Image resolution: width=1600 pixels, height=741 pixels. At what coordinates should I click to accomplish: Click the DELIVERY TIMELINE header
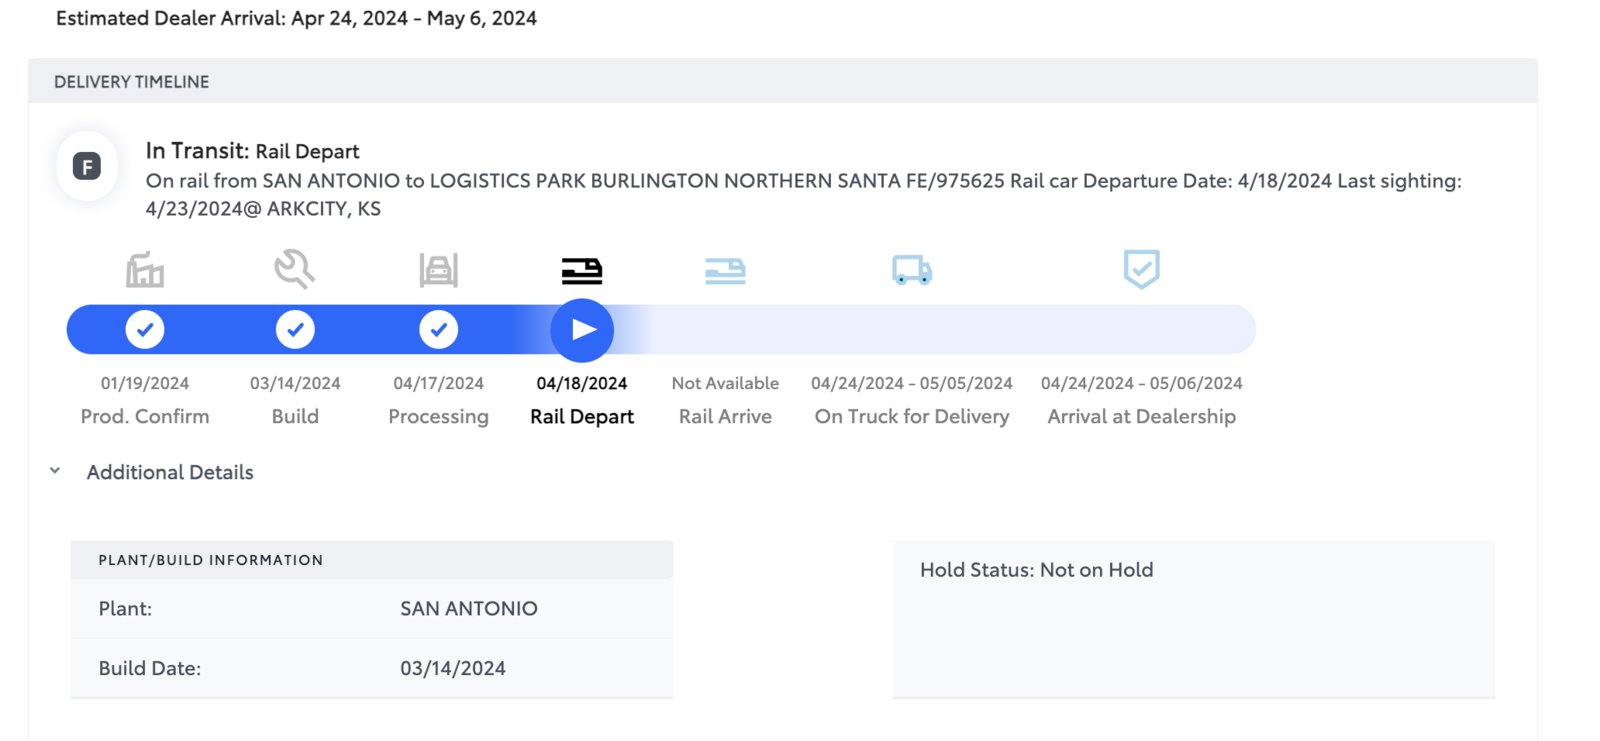(132, 82)
